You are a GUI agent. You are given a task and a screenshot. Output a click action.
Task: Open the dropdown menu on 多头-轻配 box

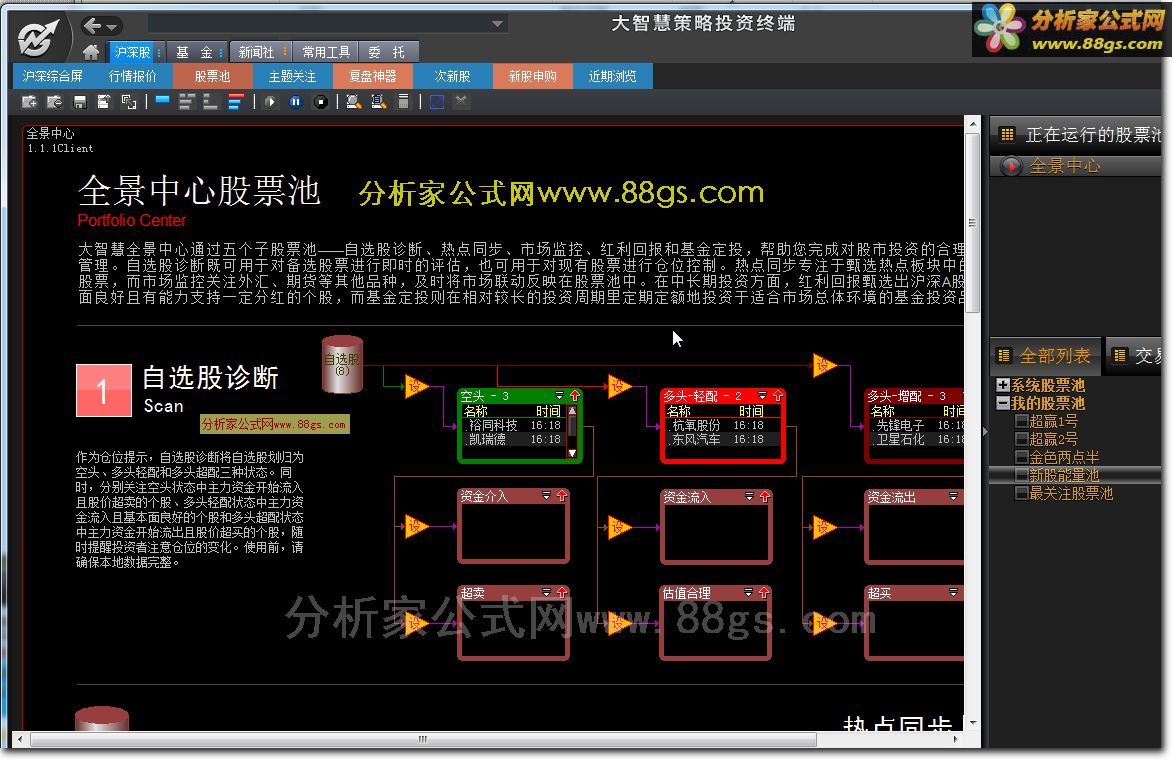(x=762, y=395)
